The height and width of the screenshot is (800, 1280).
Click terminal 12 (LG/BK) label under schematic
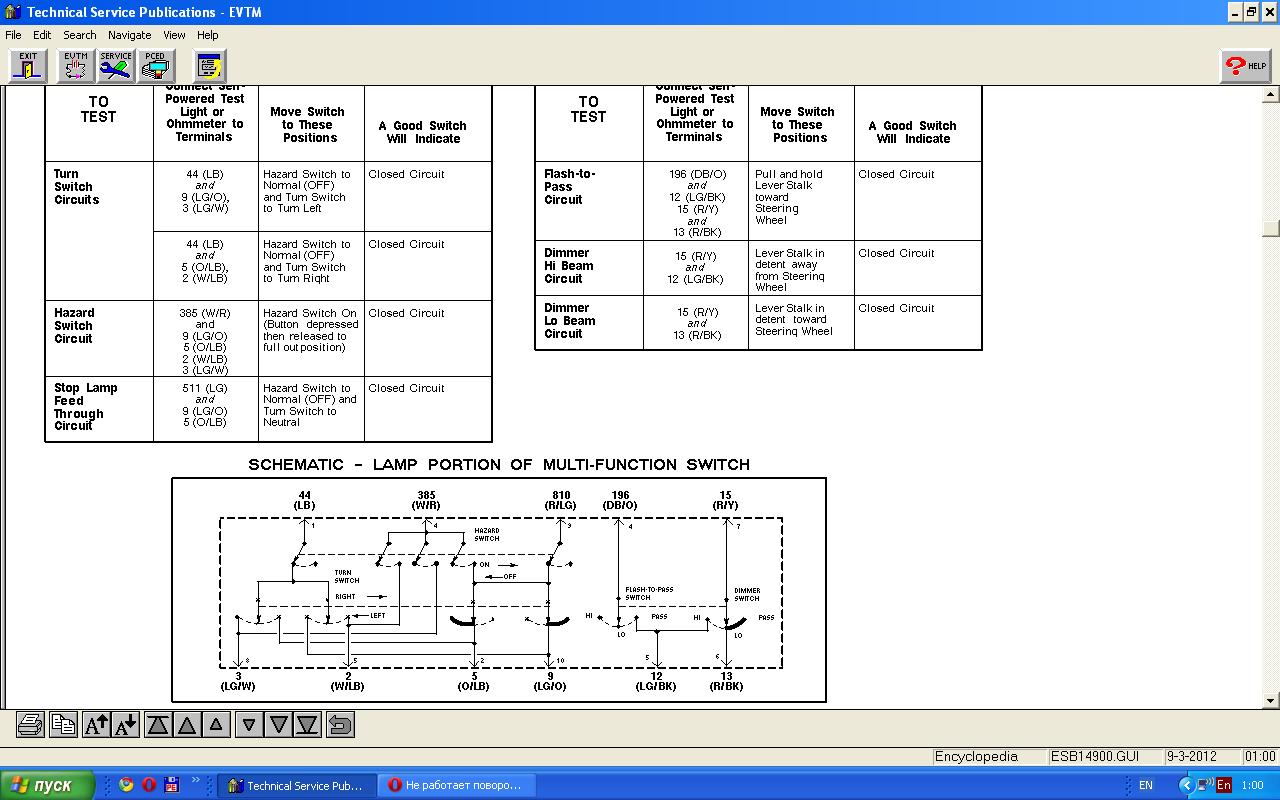(656, 682)
